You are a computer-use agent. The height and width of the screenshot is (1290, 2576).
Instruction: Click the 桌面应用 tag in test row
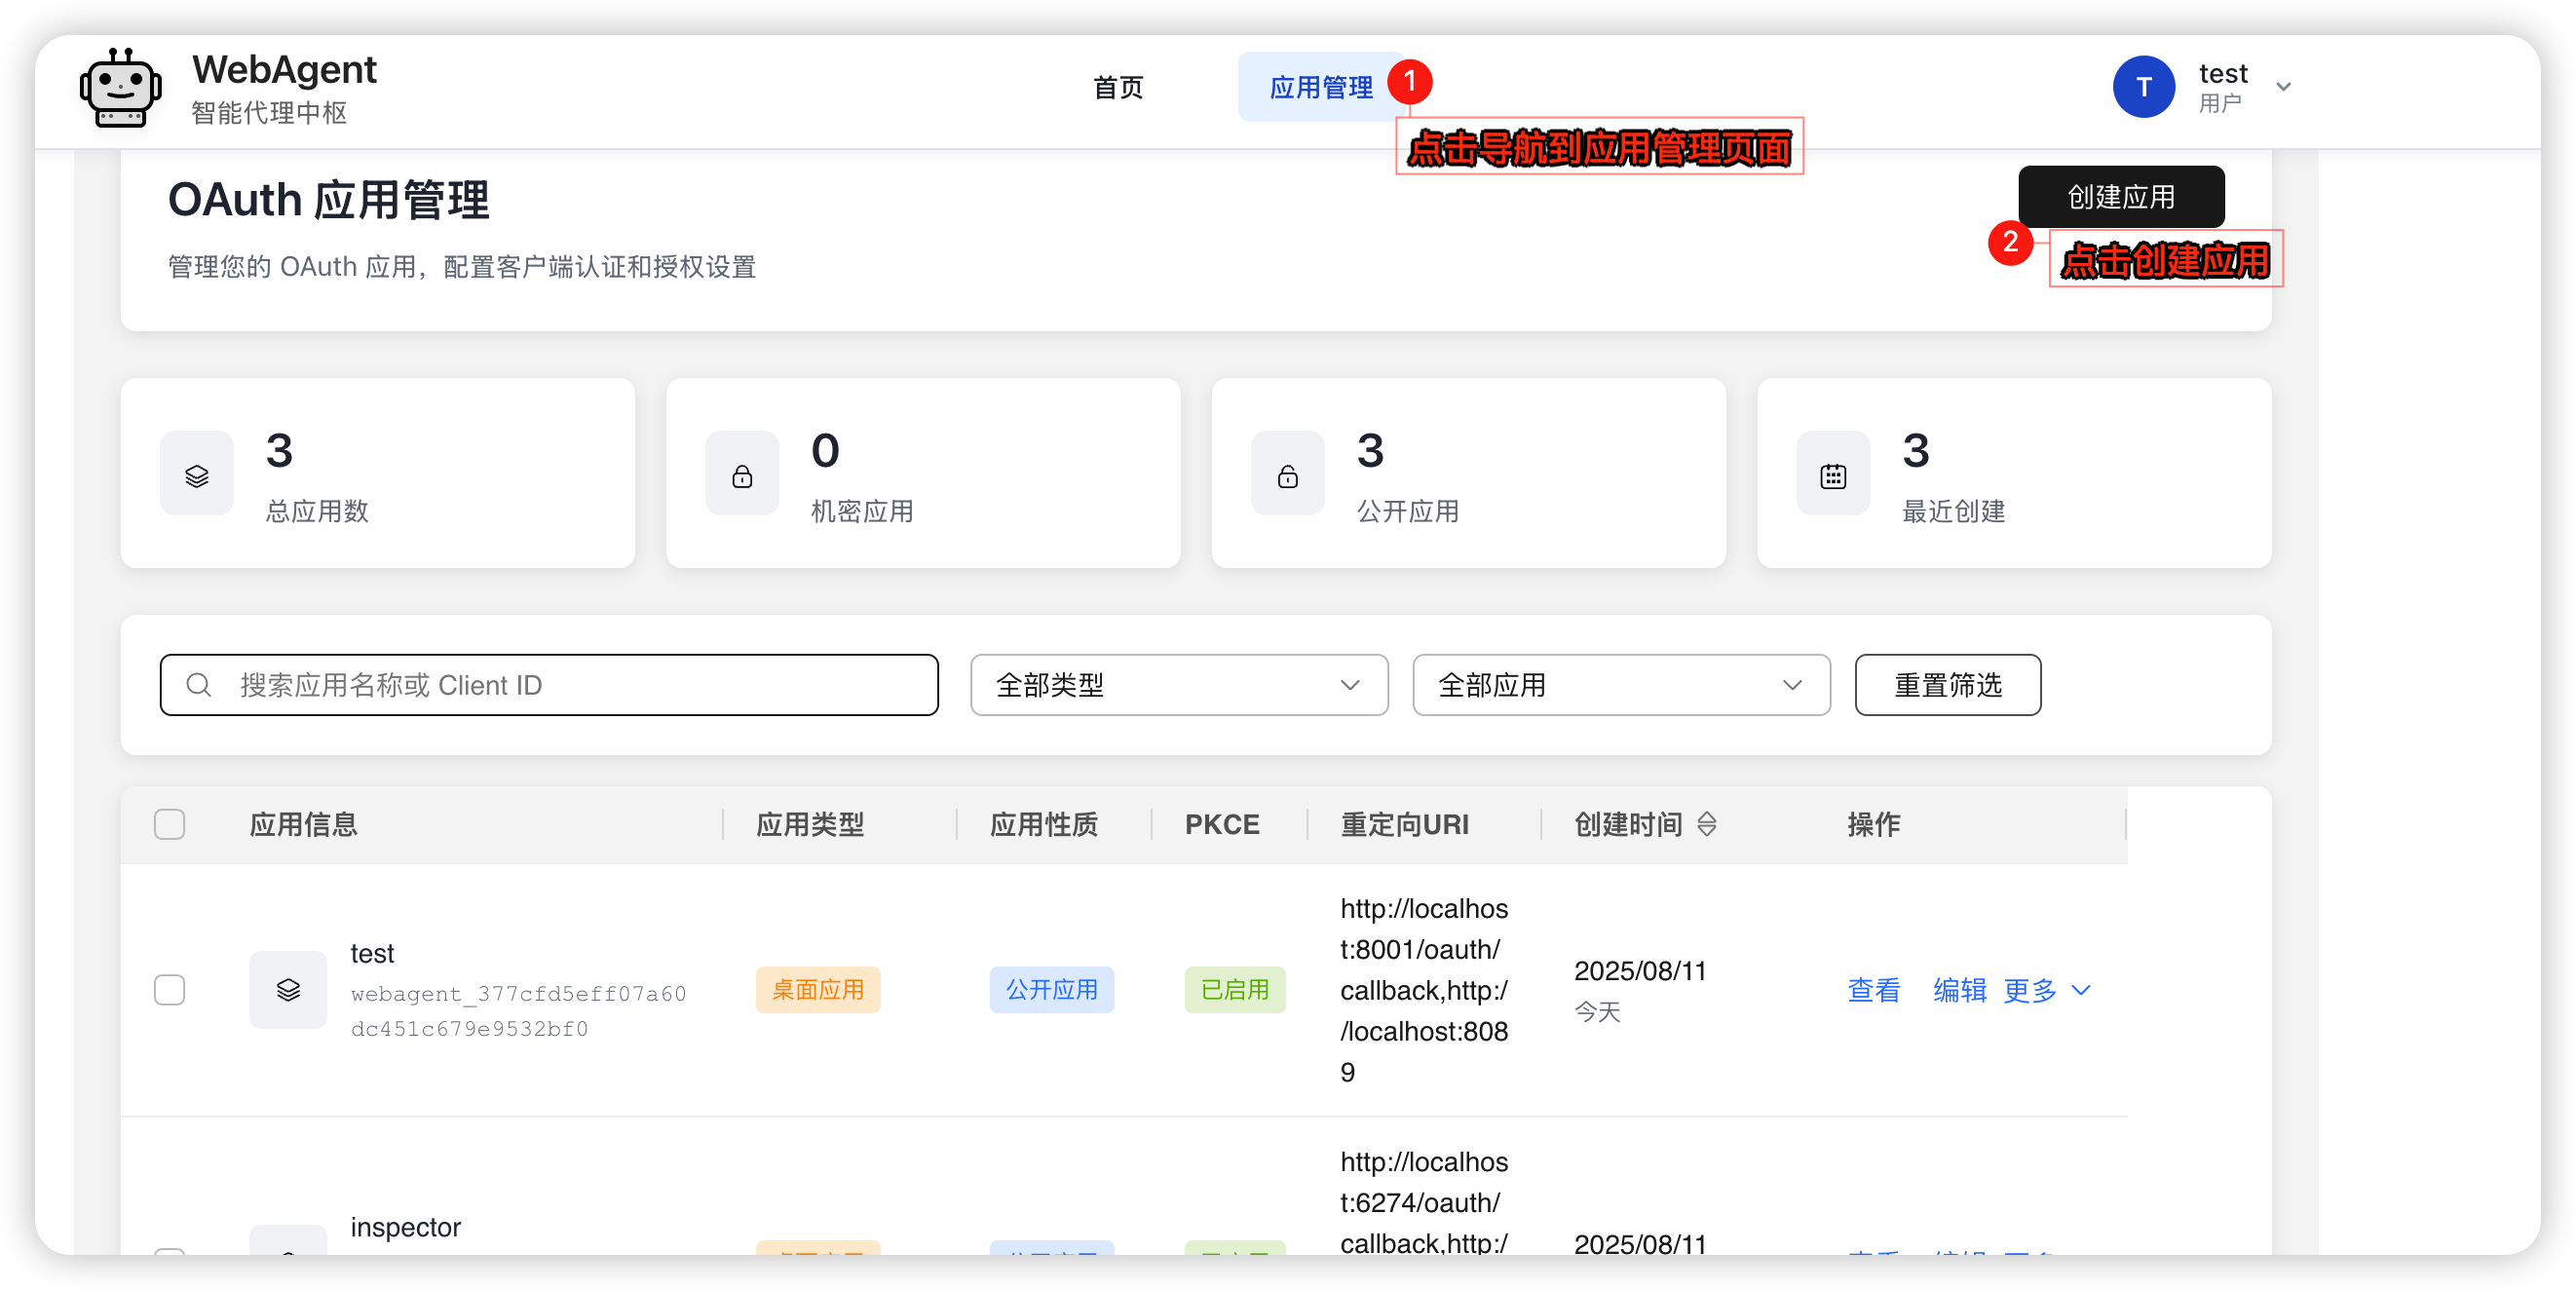[x=818, y=991]
